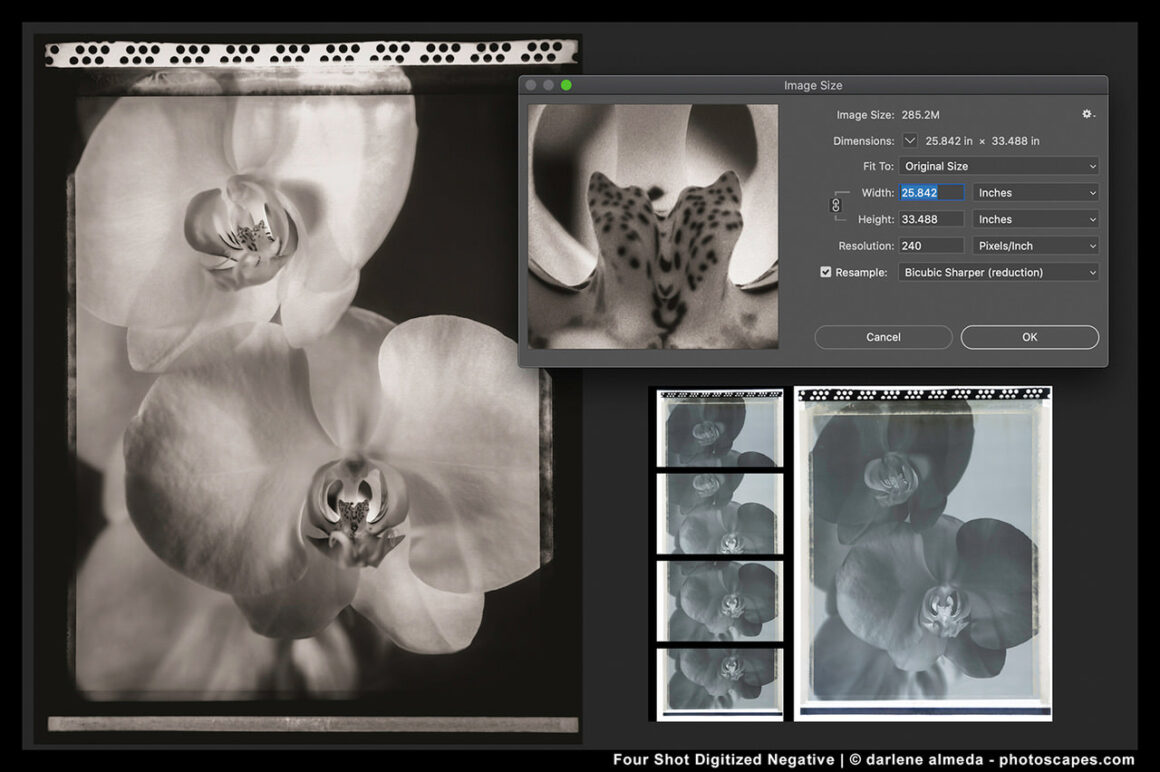Screen dimensions: 1160x772
Task: Toggle the constrain proportions chain link icon
Action: click(836, 205)
